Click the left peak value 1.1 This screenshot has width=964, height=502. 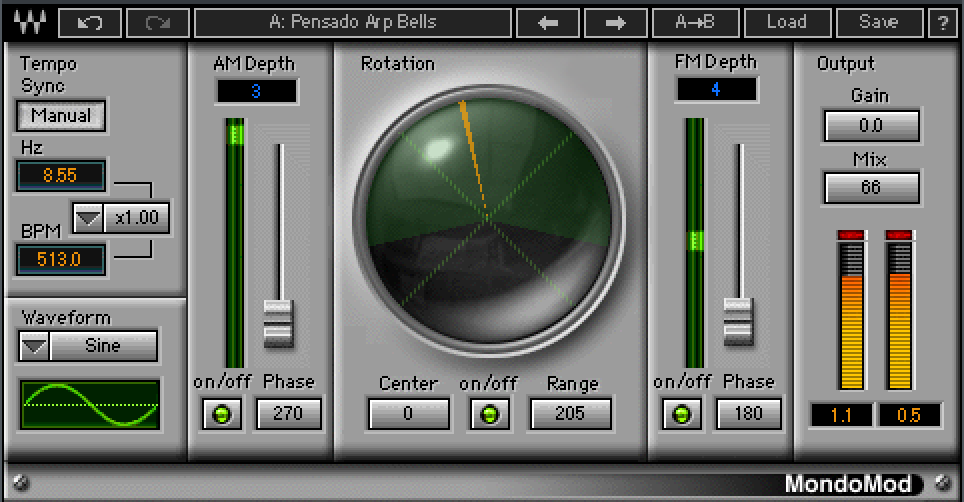841,415
